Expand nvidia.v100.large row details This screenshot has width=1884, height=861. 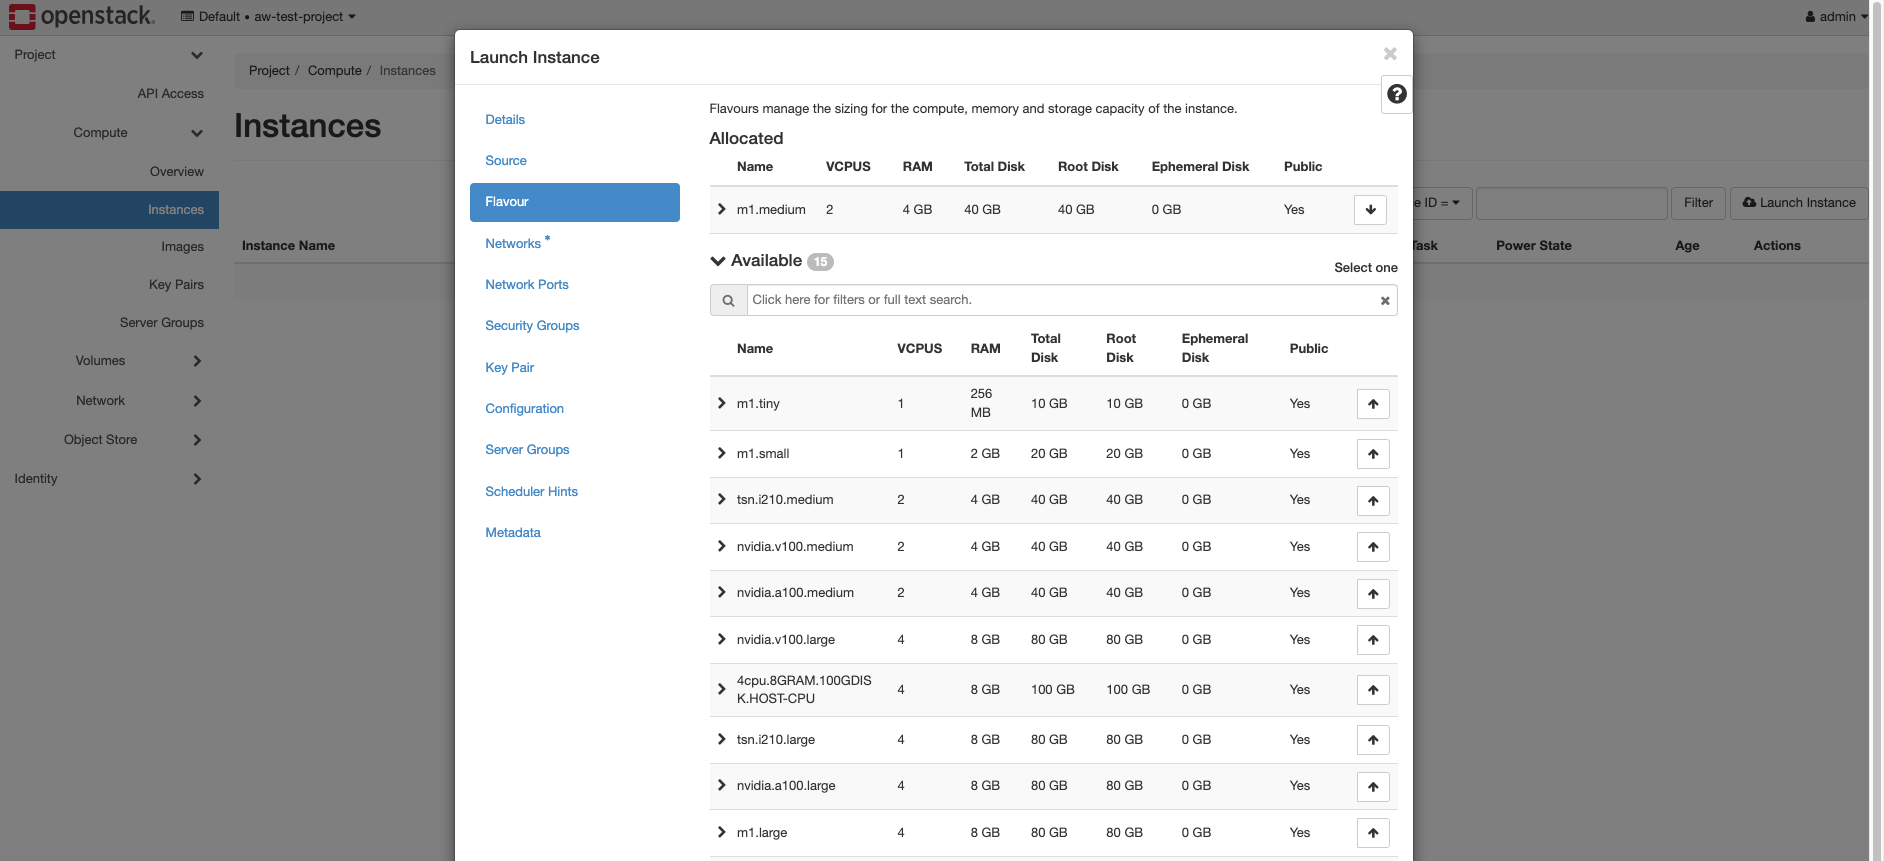point(721,639)
